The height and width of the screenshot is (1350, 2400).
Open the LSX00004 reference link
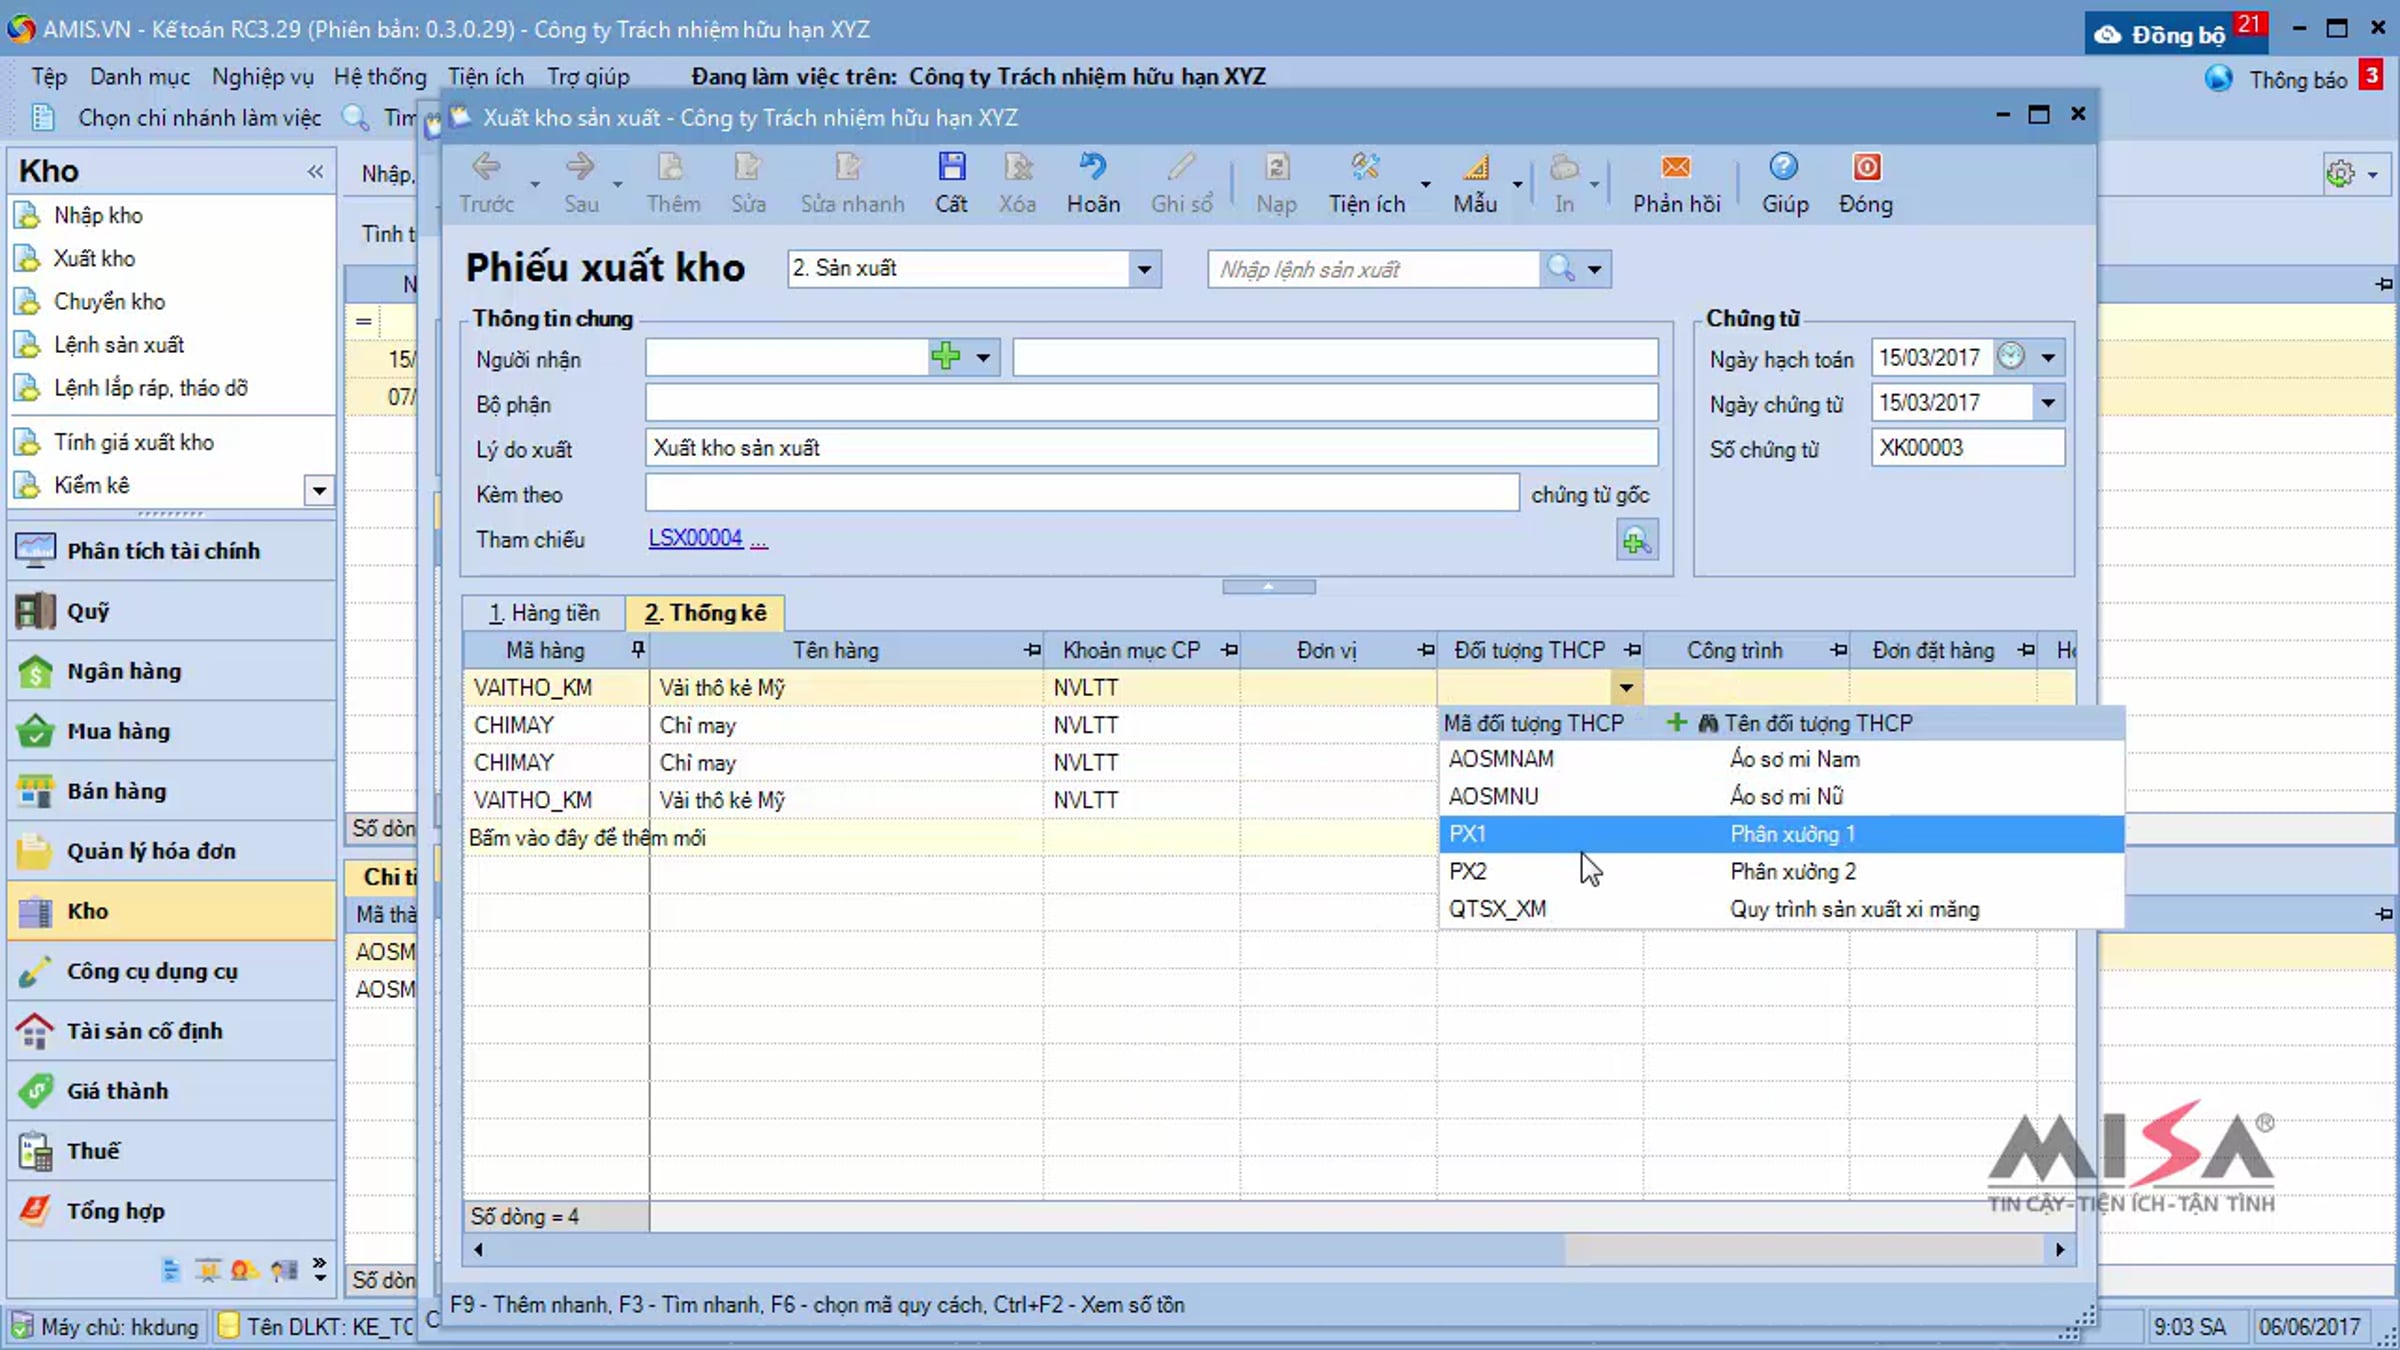pos(695,538)
